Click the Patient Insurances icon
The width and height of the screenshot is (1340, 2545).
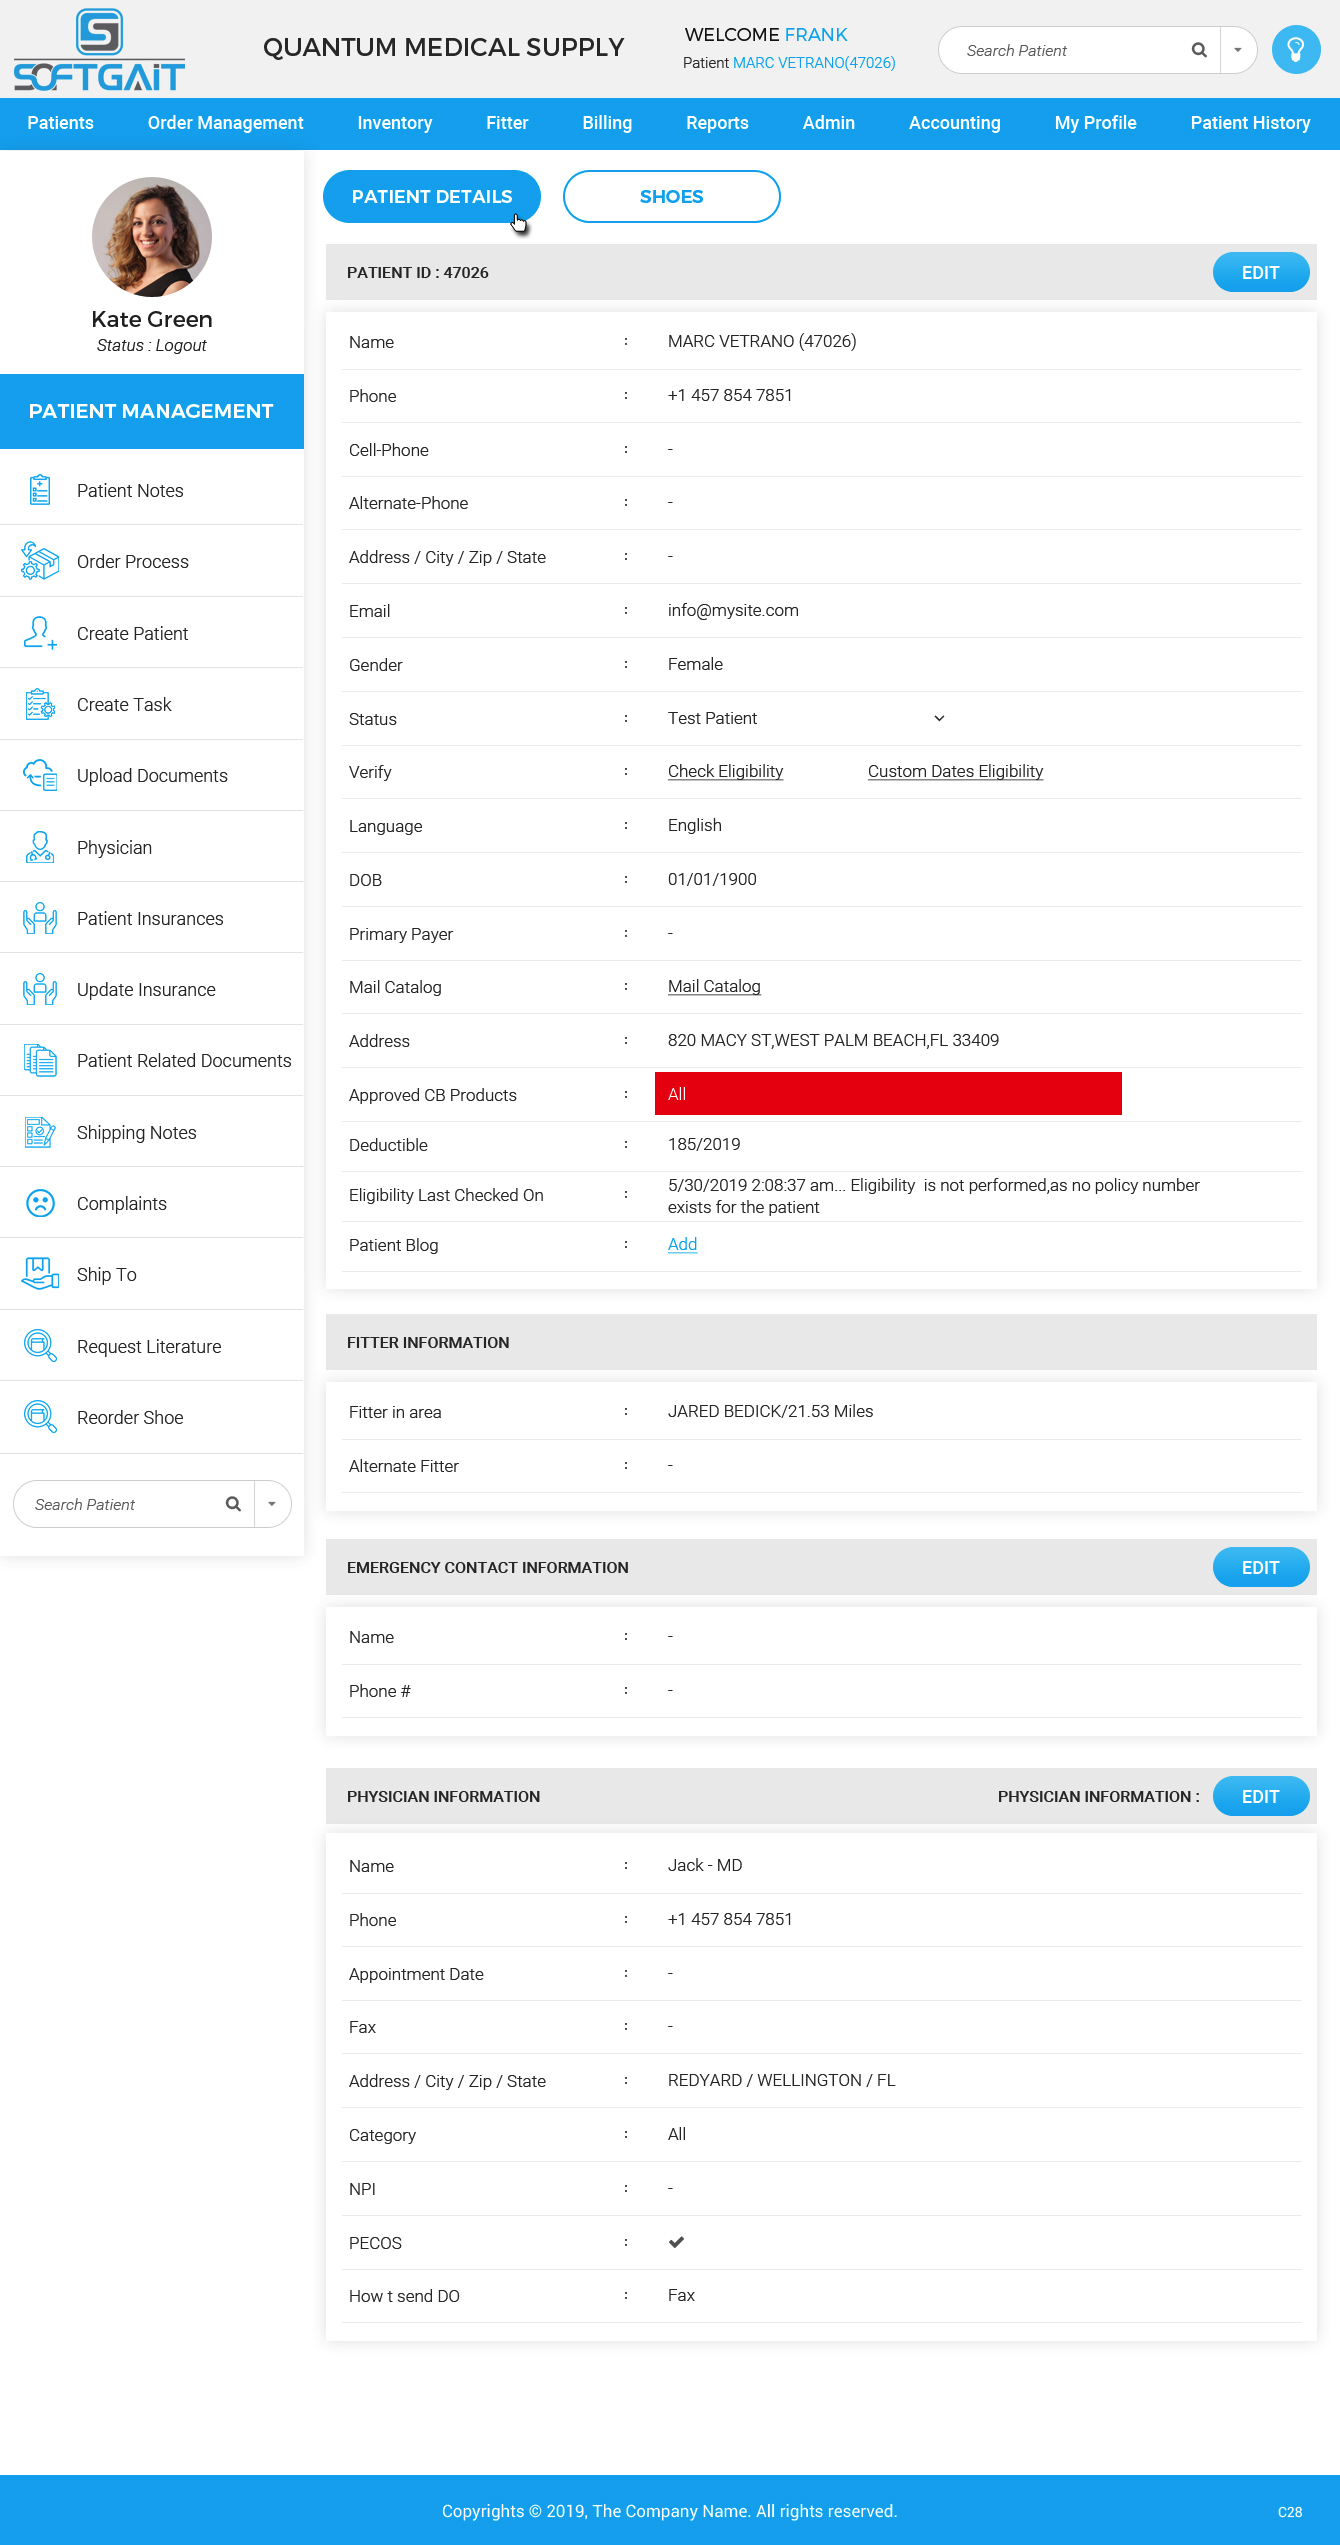click(x=40, y=918)
